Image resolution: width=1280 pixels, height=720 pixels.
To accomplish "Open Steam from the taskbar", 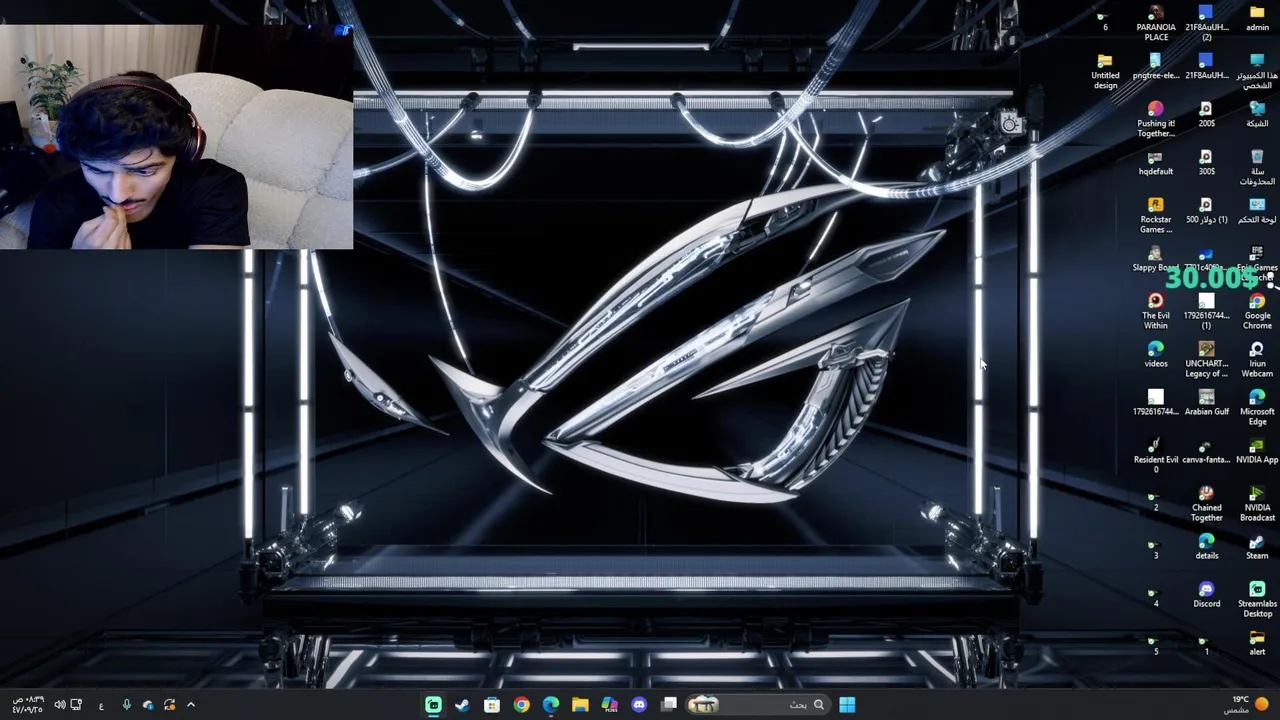I will [462, 705].
